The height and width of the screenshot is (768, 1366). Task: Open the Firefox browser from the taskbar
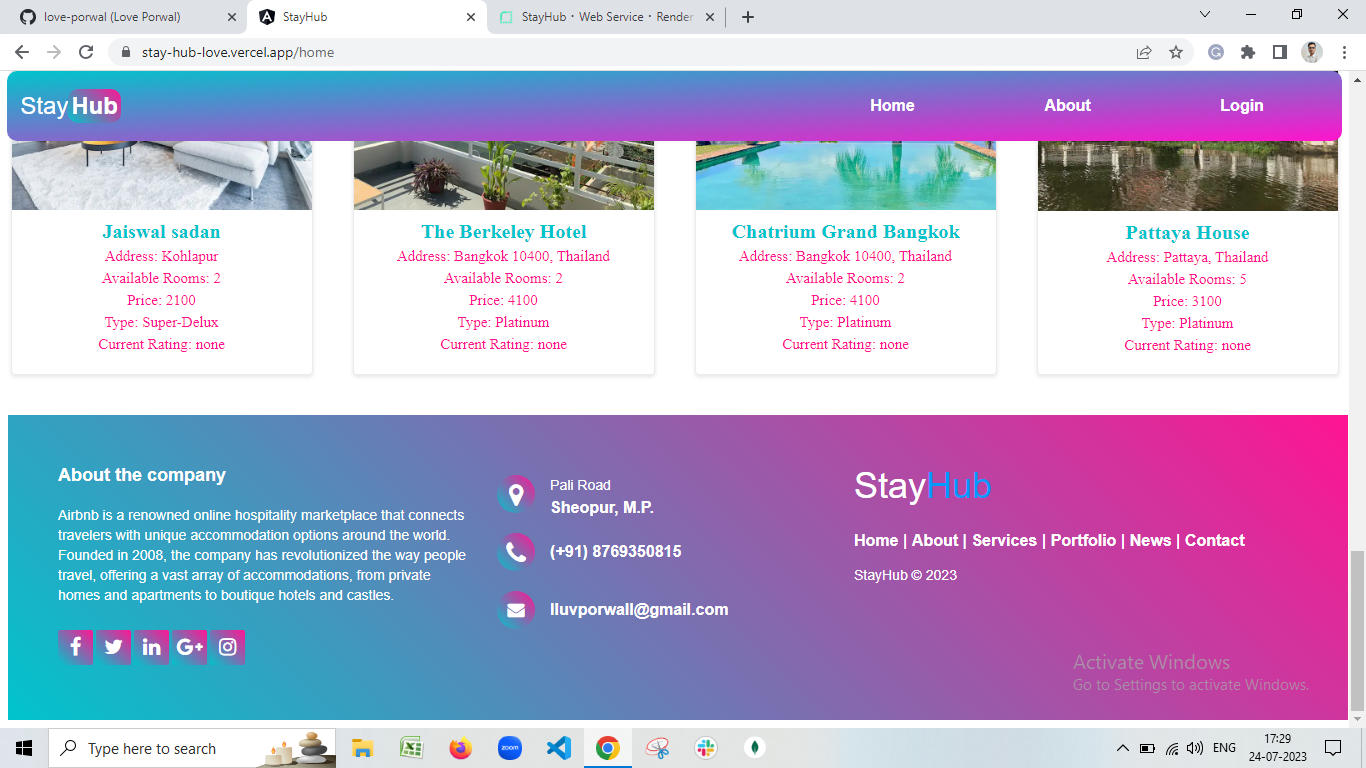point(461,747)
